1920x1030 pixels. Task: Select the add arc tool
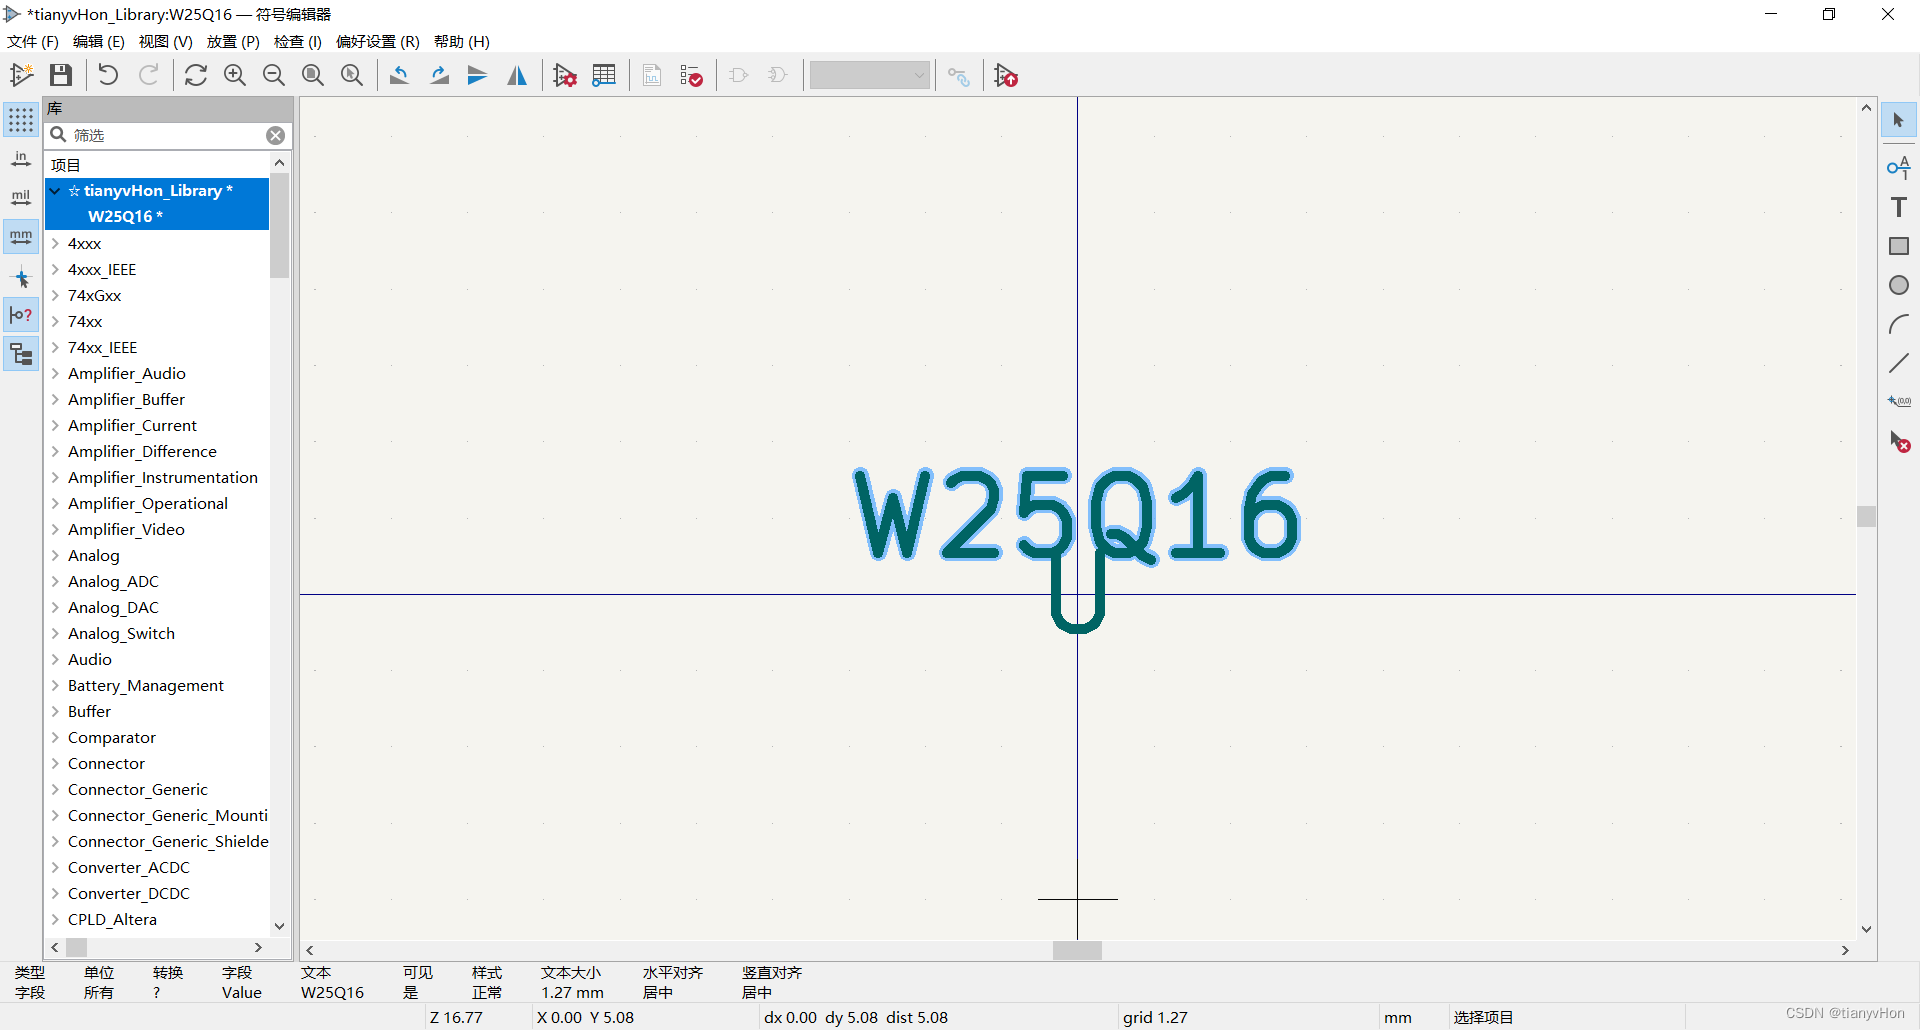pos(1898,324)
